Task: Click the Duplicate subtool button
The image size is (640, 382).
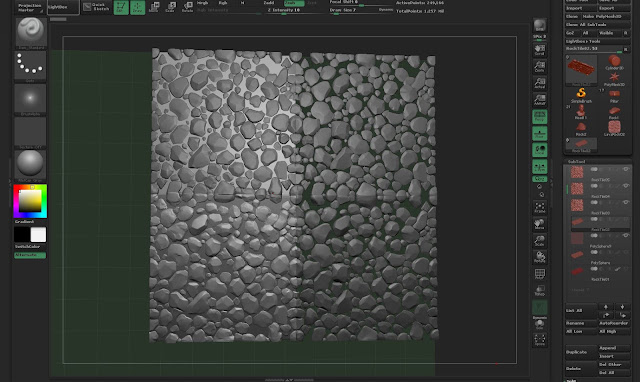Action: coord(580,352)
